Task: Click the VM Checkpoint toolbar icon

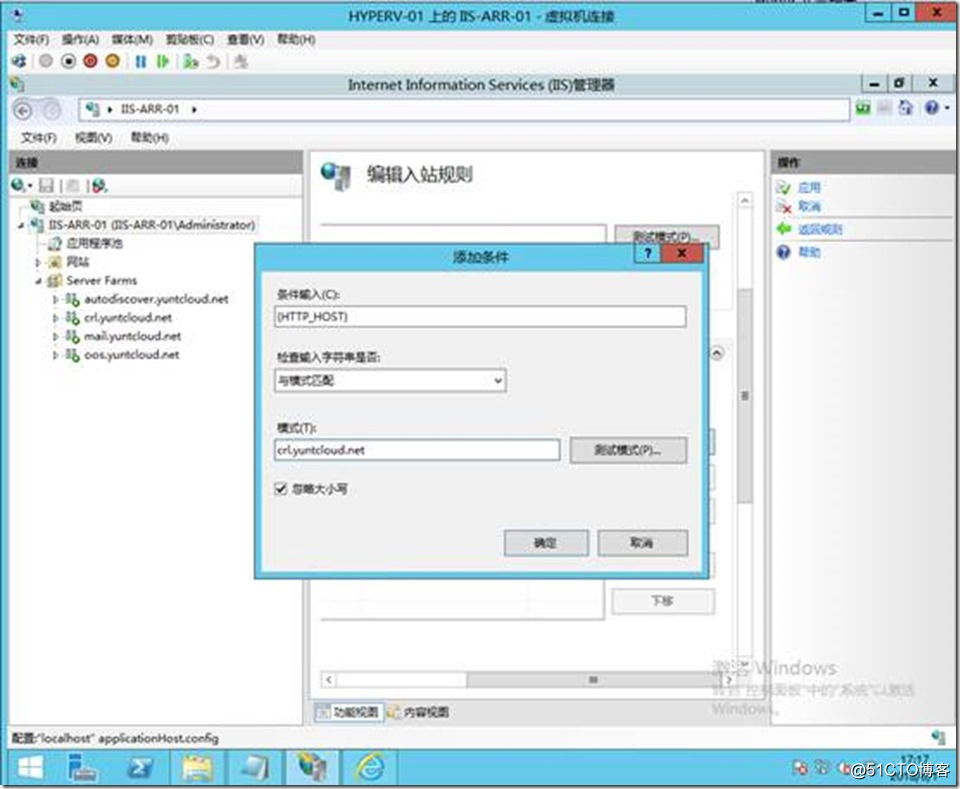Action: coord(190,61)
